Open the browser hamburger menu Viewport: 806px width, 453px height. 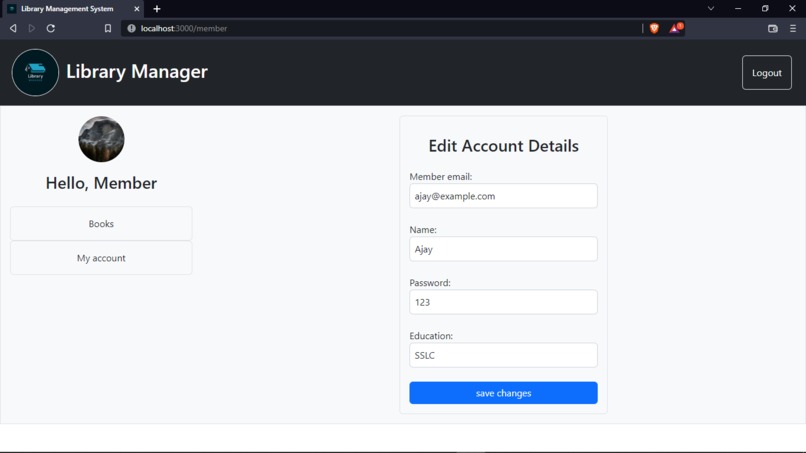793,28
